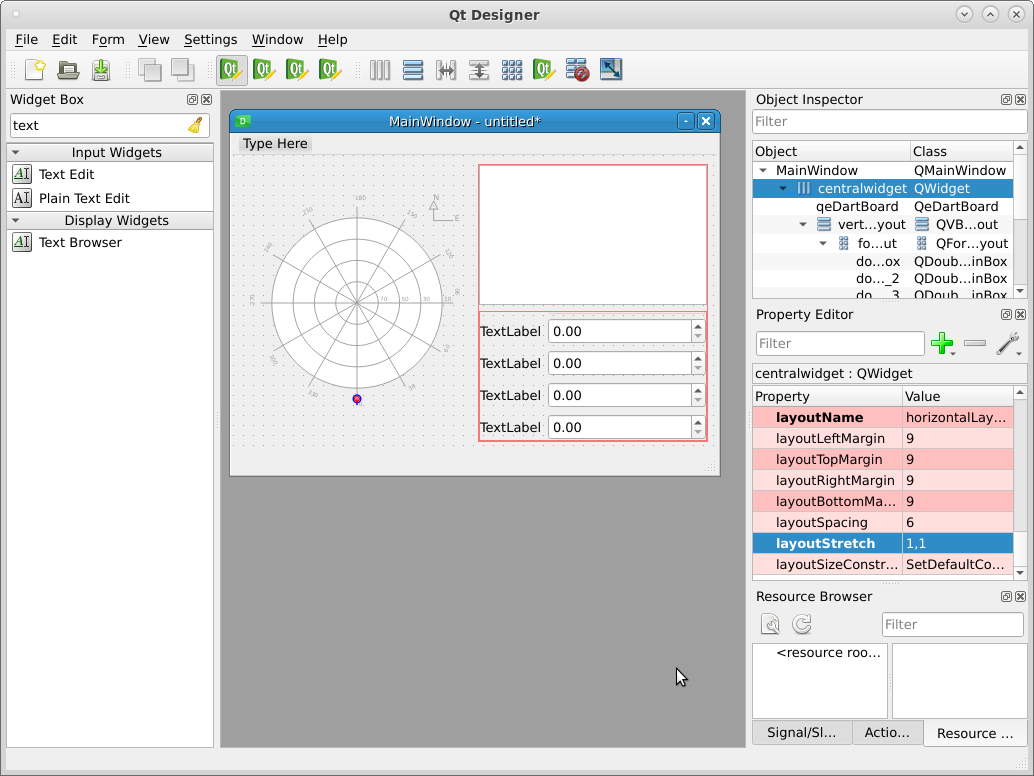Collapse the Input Widgets category
Screen dimensions: 1034x776
[15, 153]
